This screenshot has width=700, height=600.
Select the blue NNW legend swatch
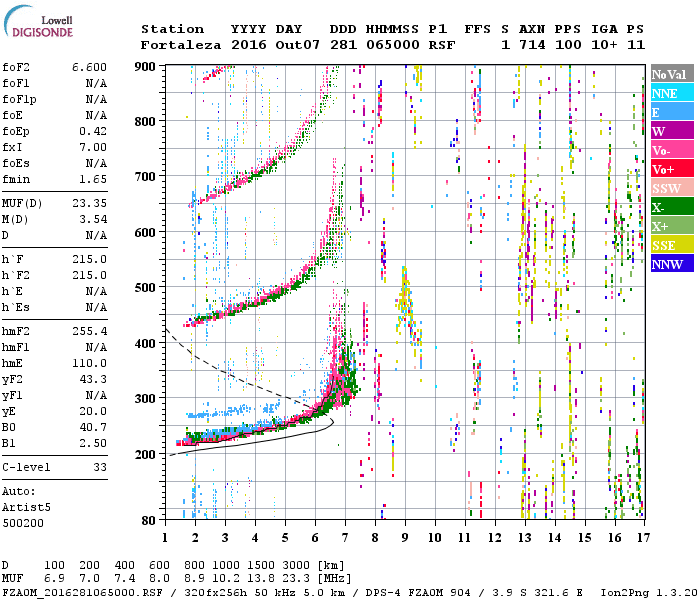672,263
